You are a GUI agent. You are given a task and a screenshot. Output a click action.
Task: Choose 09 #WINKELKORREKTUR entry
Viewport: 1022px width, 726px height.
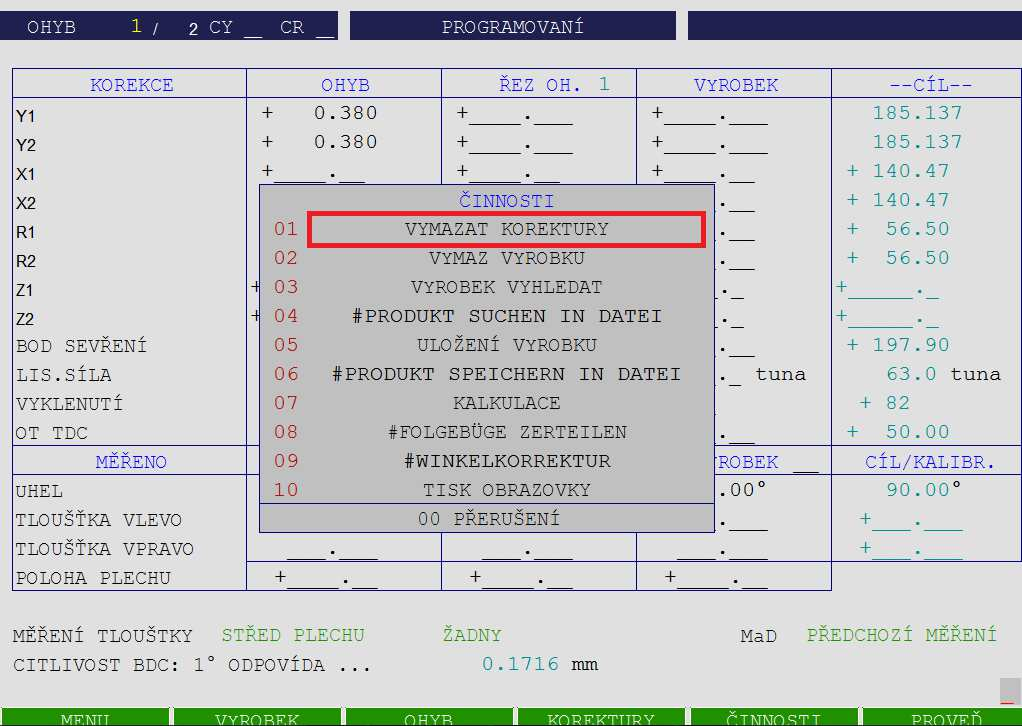(506, 461)
